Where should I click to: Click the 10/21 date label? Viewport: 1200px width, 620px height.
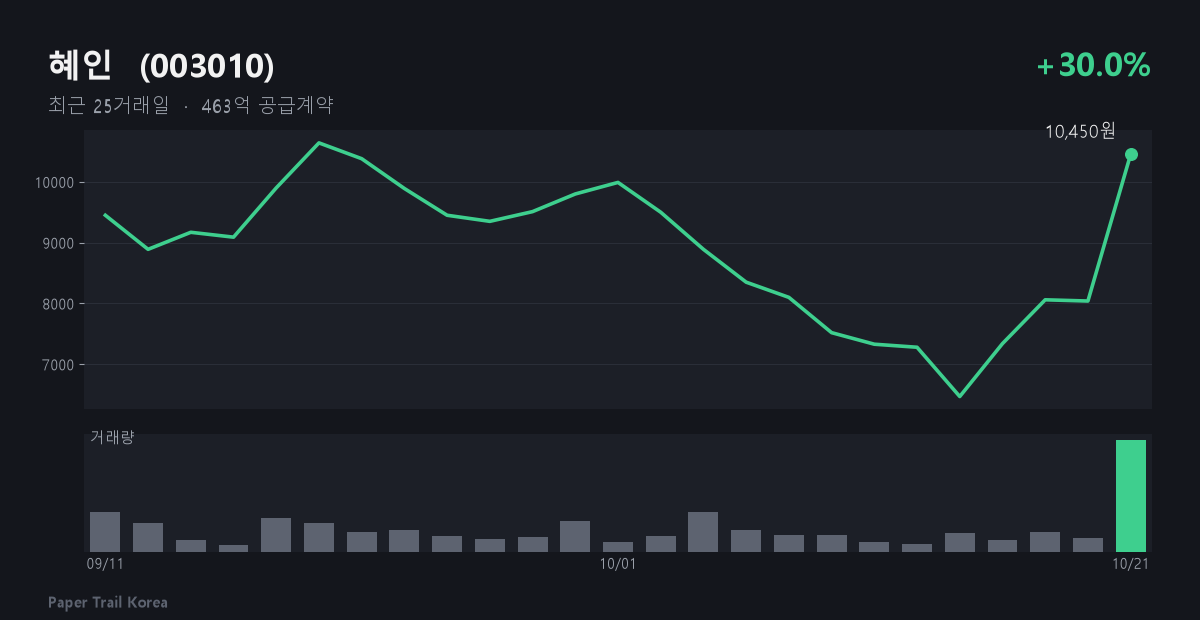[1131, 564]
